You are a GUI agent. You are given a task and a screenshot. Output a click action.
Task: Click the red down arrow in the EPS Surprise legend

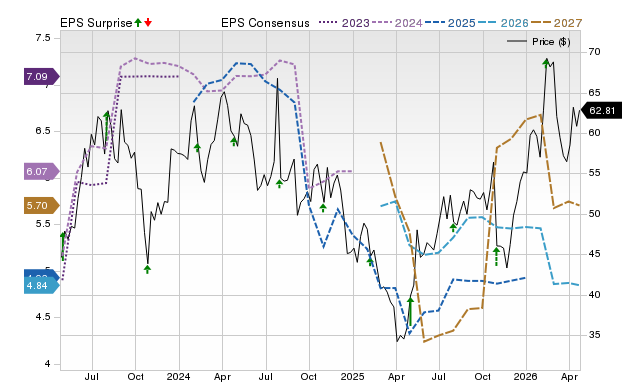(148, 22)
